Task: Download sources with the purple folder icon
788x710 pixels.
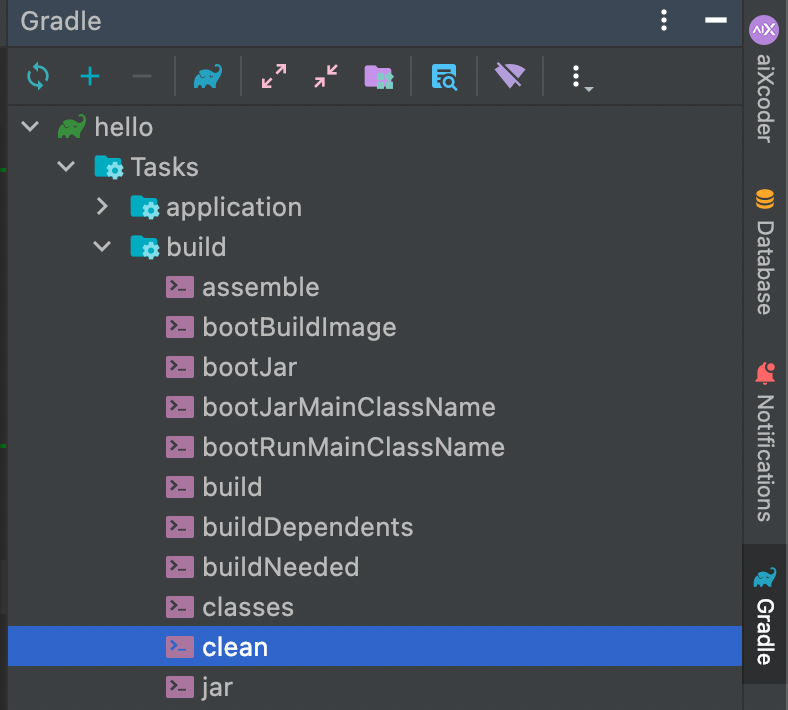Action: [x=379, y=77]
